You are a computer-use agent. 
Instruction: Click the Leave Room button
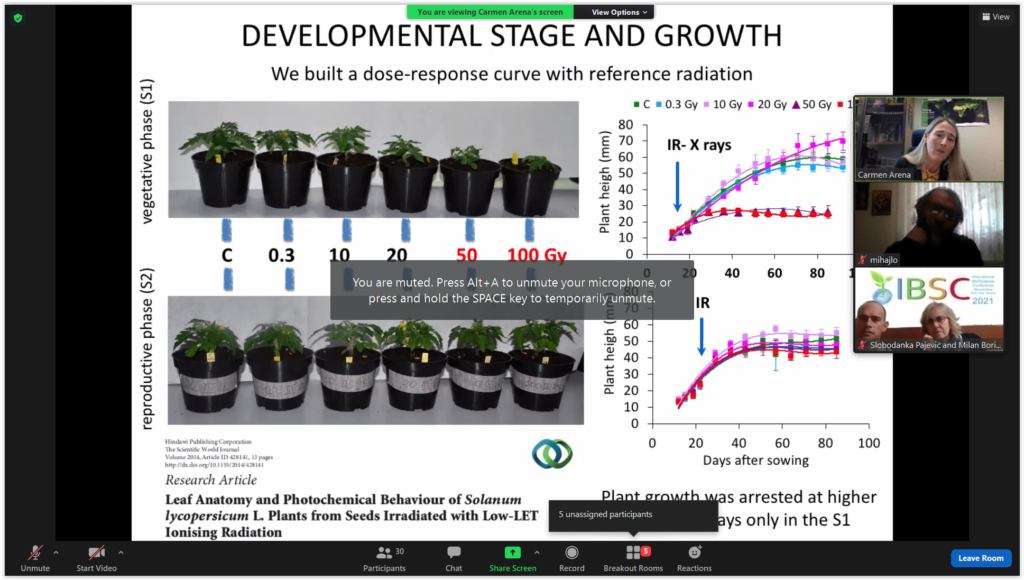coord(980,558)
